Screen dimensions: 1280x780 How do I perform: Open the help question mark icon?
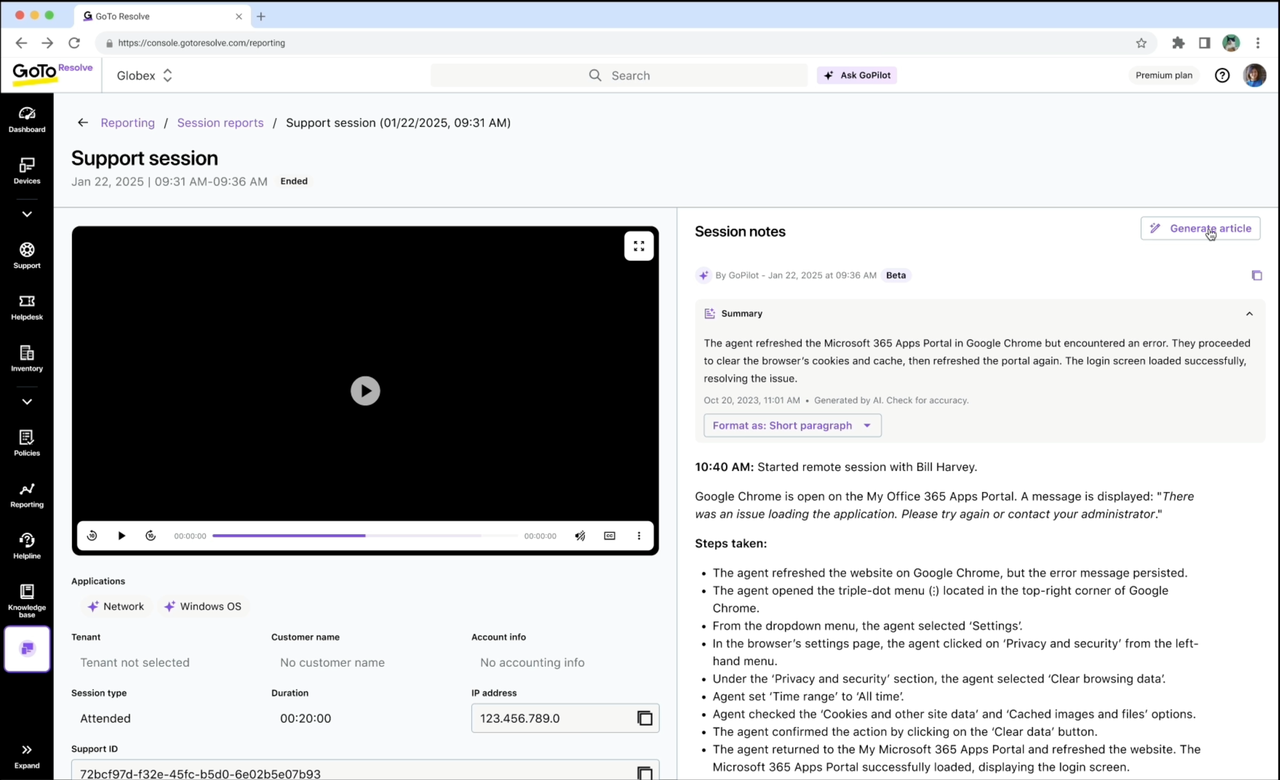(x=1222, y=75)
